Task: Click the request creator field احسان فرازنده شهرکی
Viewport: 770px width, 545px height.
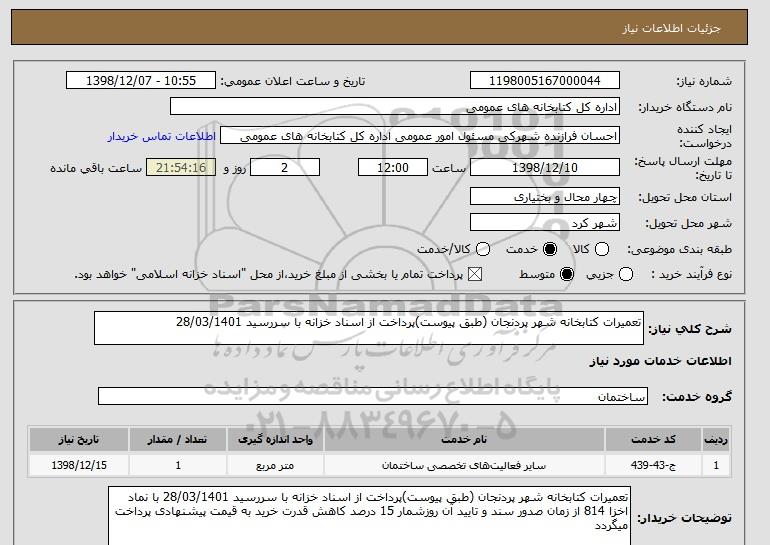Action: click(x=420, y=136)
